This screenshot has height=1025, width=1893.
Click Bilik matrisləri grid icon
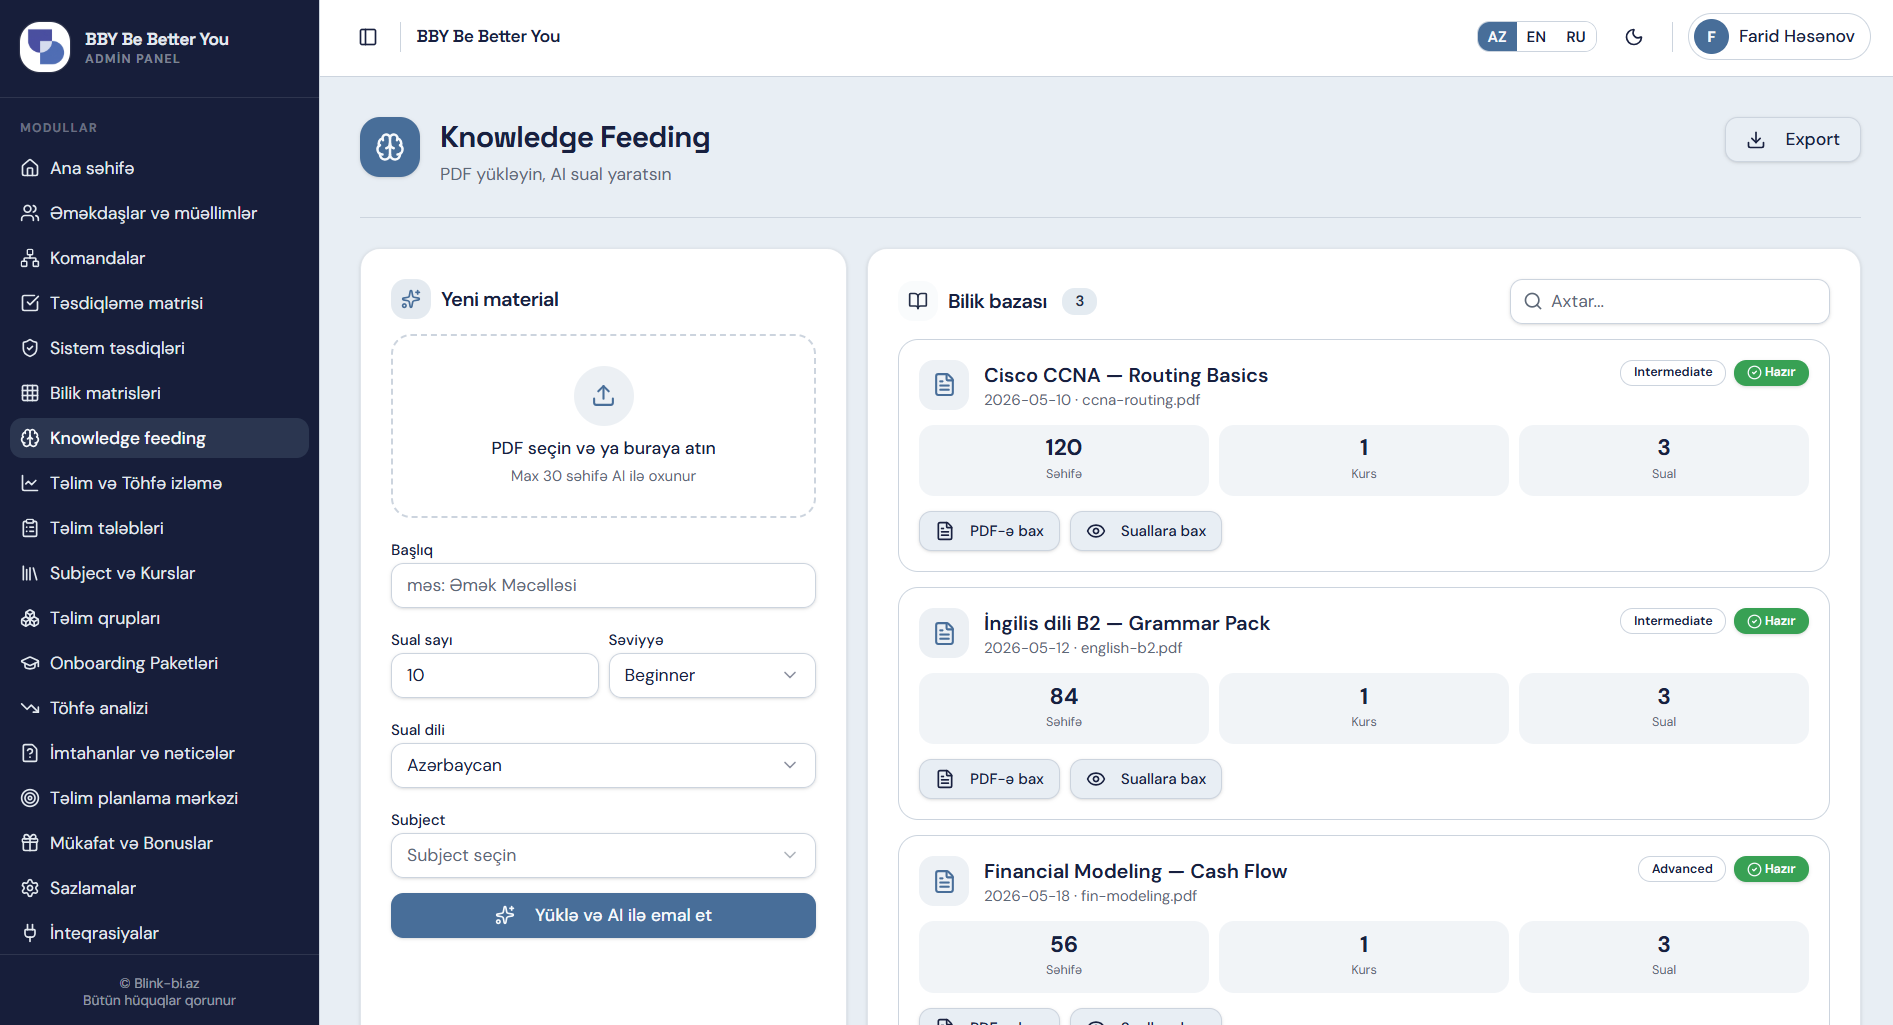tap(30, 393)
